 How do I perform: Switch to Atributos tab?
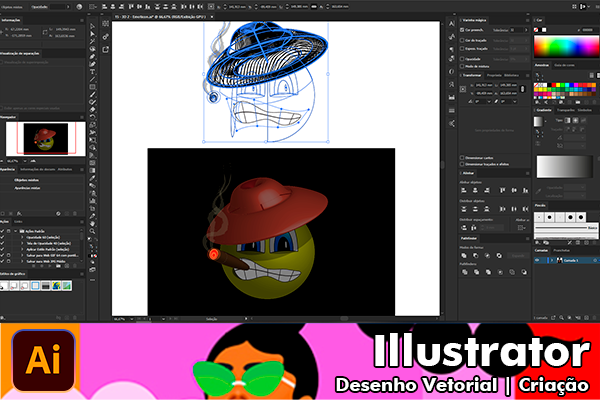click(65, 169)
